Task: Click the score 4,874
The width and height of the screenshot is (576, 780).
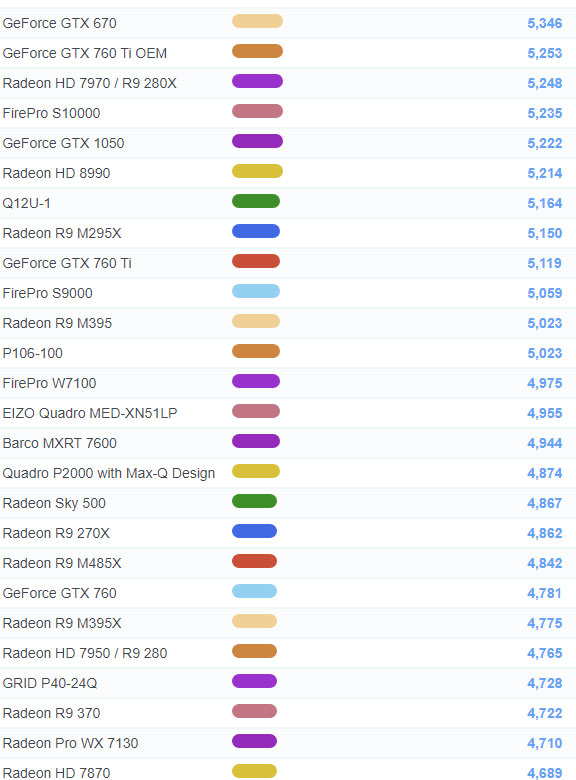Action: 545,473
